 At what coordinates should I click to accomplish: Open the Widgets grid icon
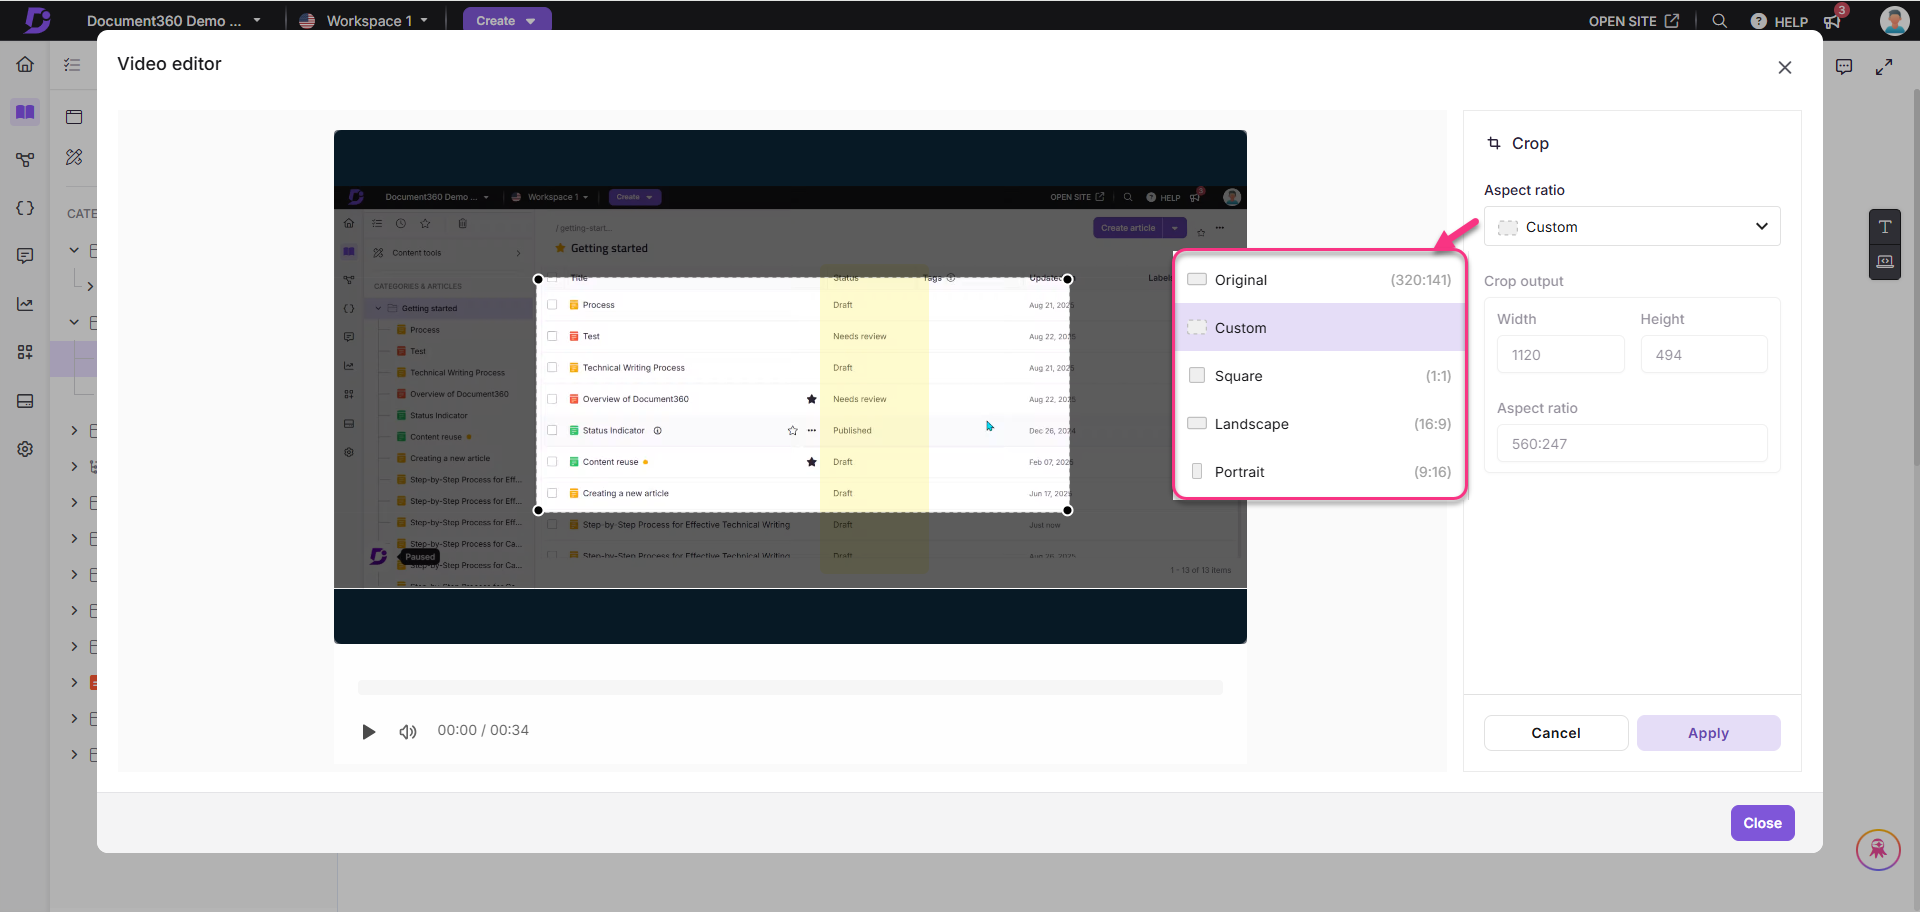pos(25,352)
